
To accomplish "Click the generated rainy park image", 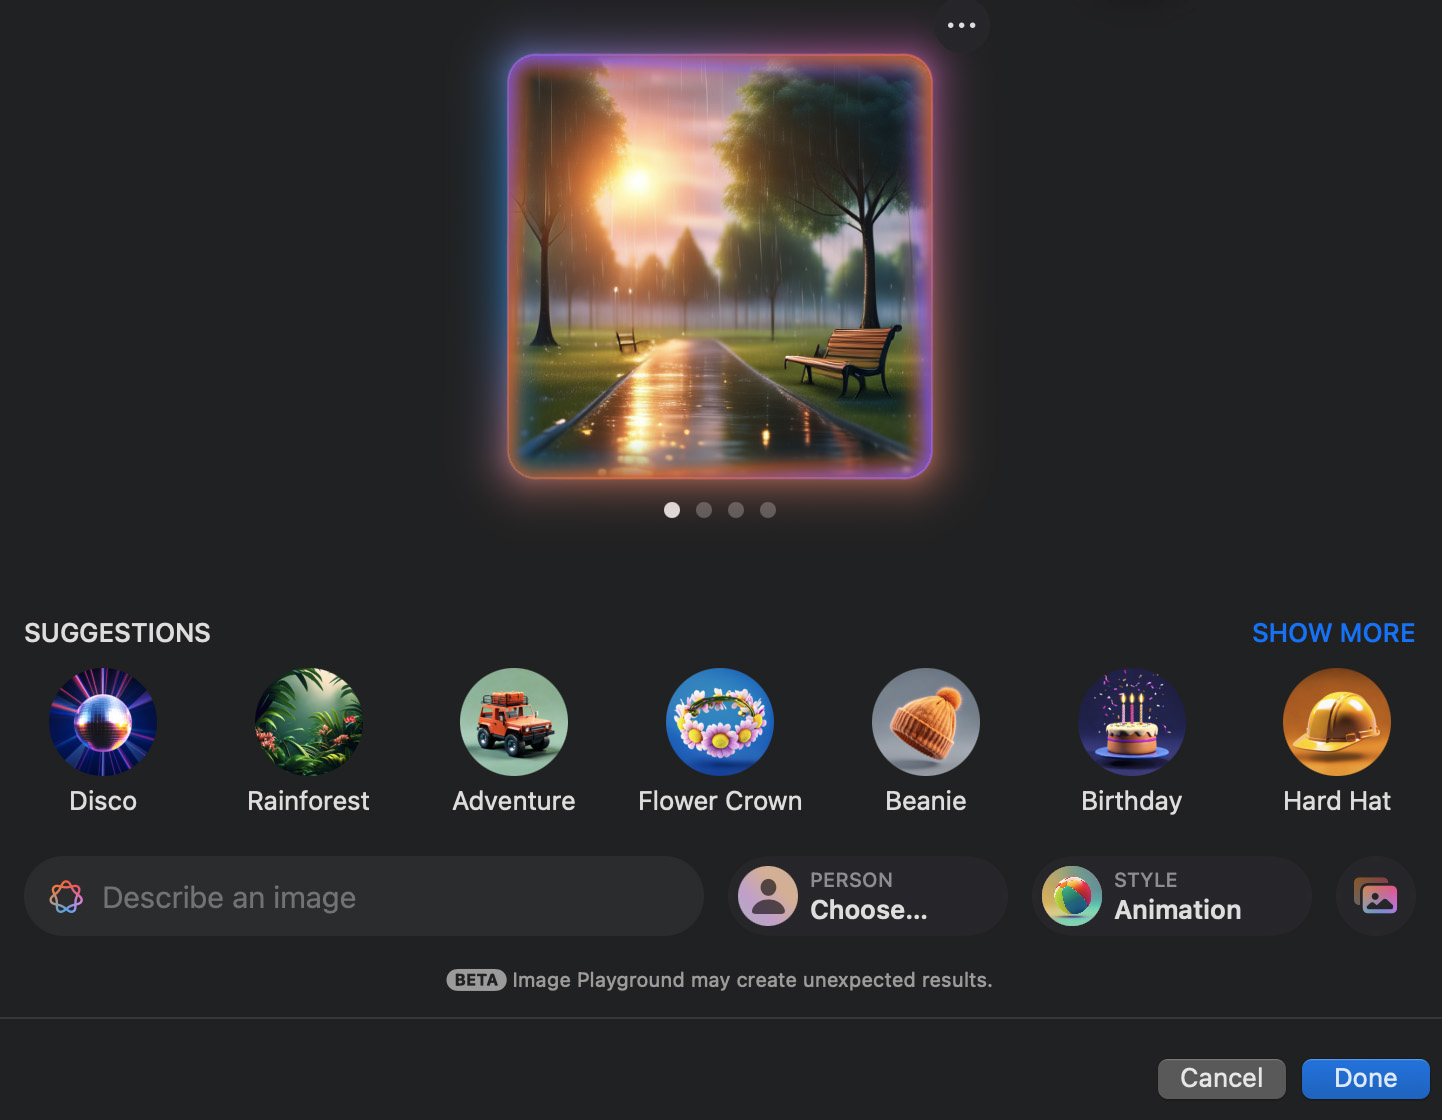I will pyautogui.click(x=720, y=266).
